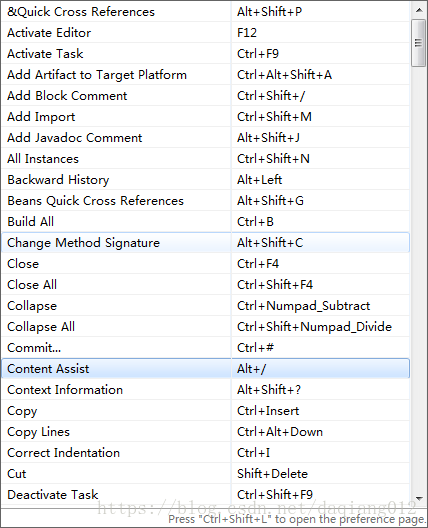Click the Ctrl+Numpad_Subtract shortcut cell

321,306
